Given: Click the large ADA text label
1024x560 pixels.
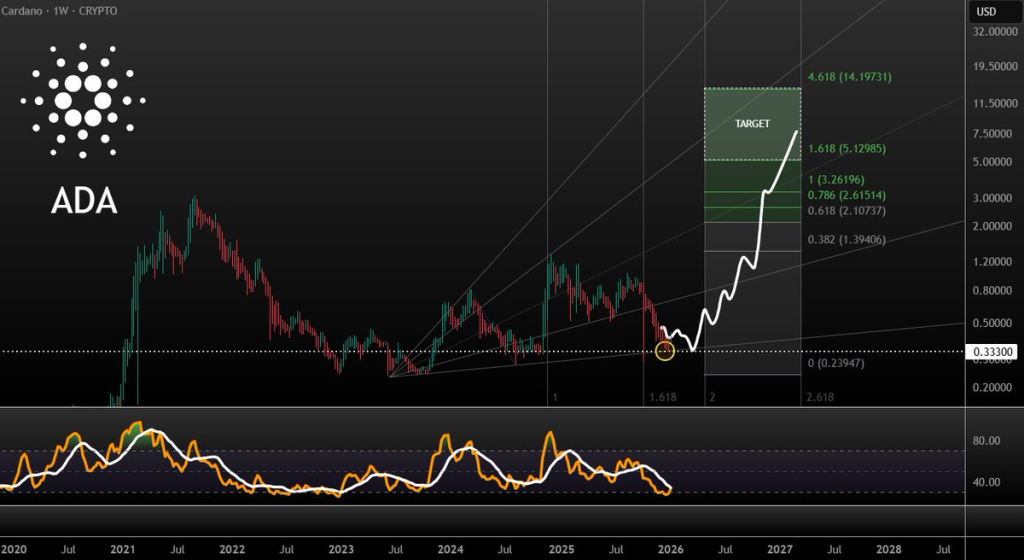Looking at the screenshot, I should click(x=84, y=201).
